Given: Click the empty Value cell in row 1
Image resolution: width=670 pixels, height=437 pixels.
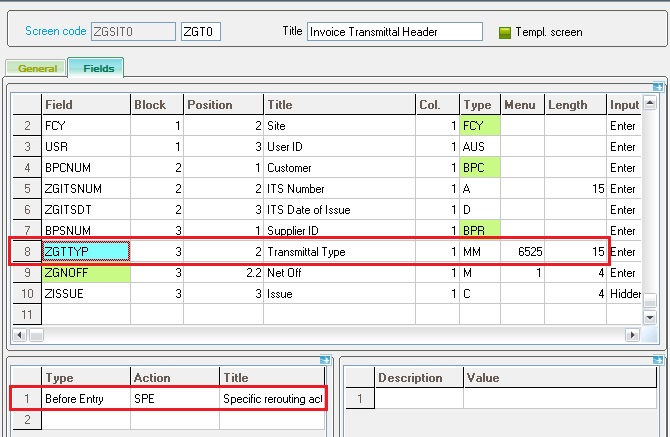Looking at the screenshot, I should point(560,399).
